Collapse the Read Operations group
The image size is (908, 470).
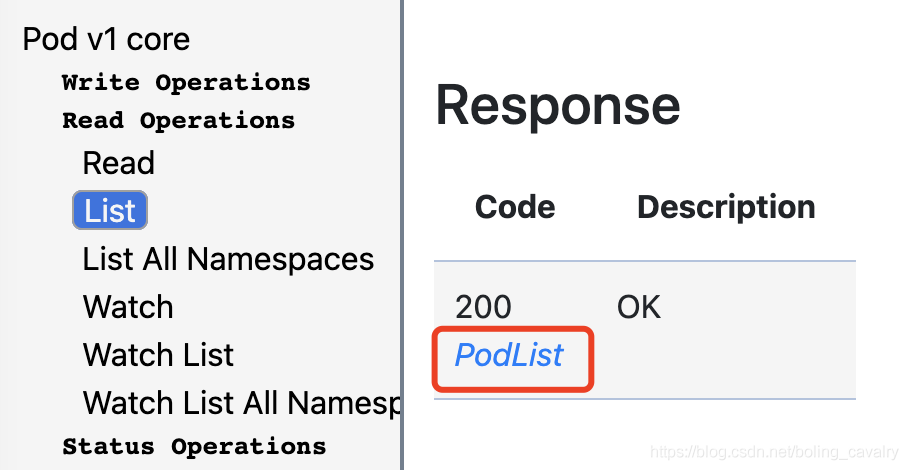tap(178, 120)
